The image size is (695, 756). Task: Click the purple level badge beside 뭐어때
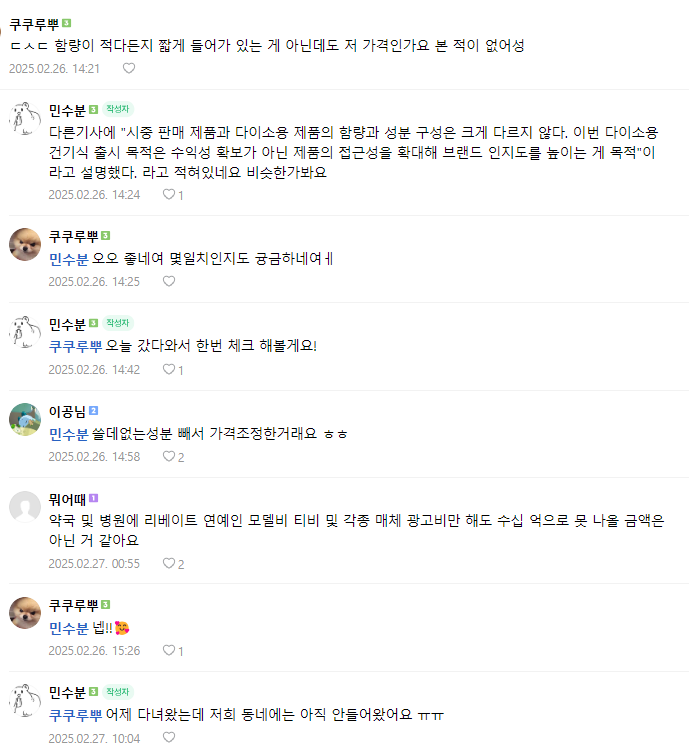94,497
